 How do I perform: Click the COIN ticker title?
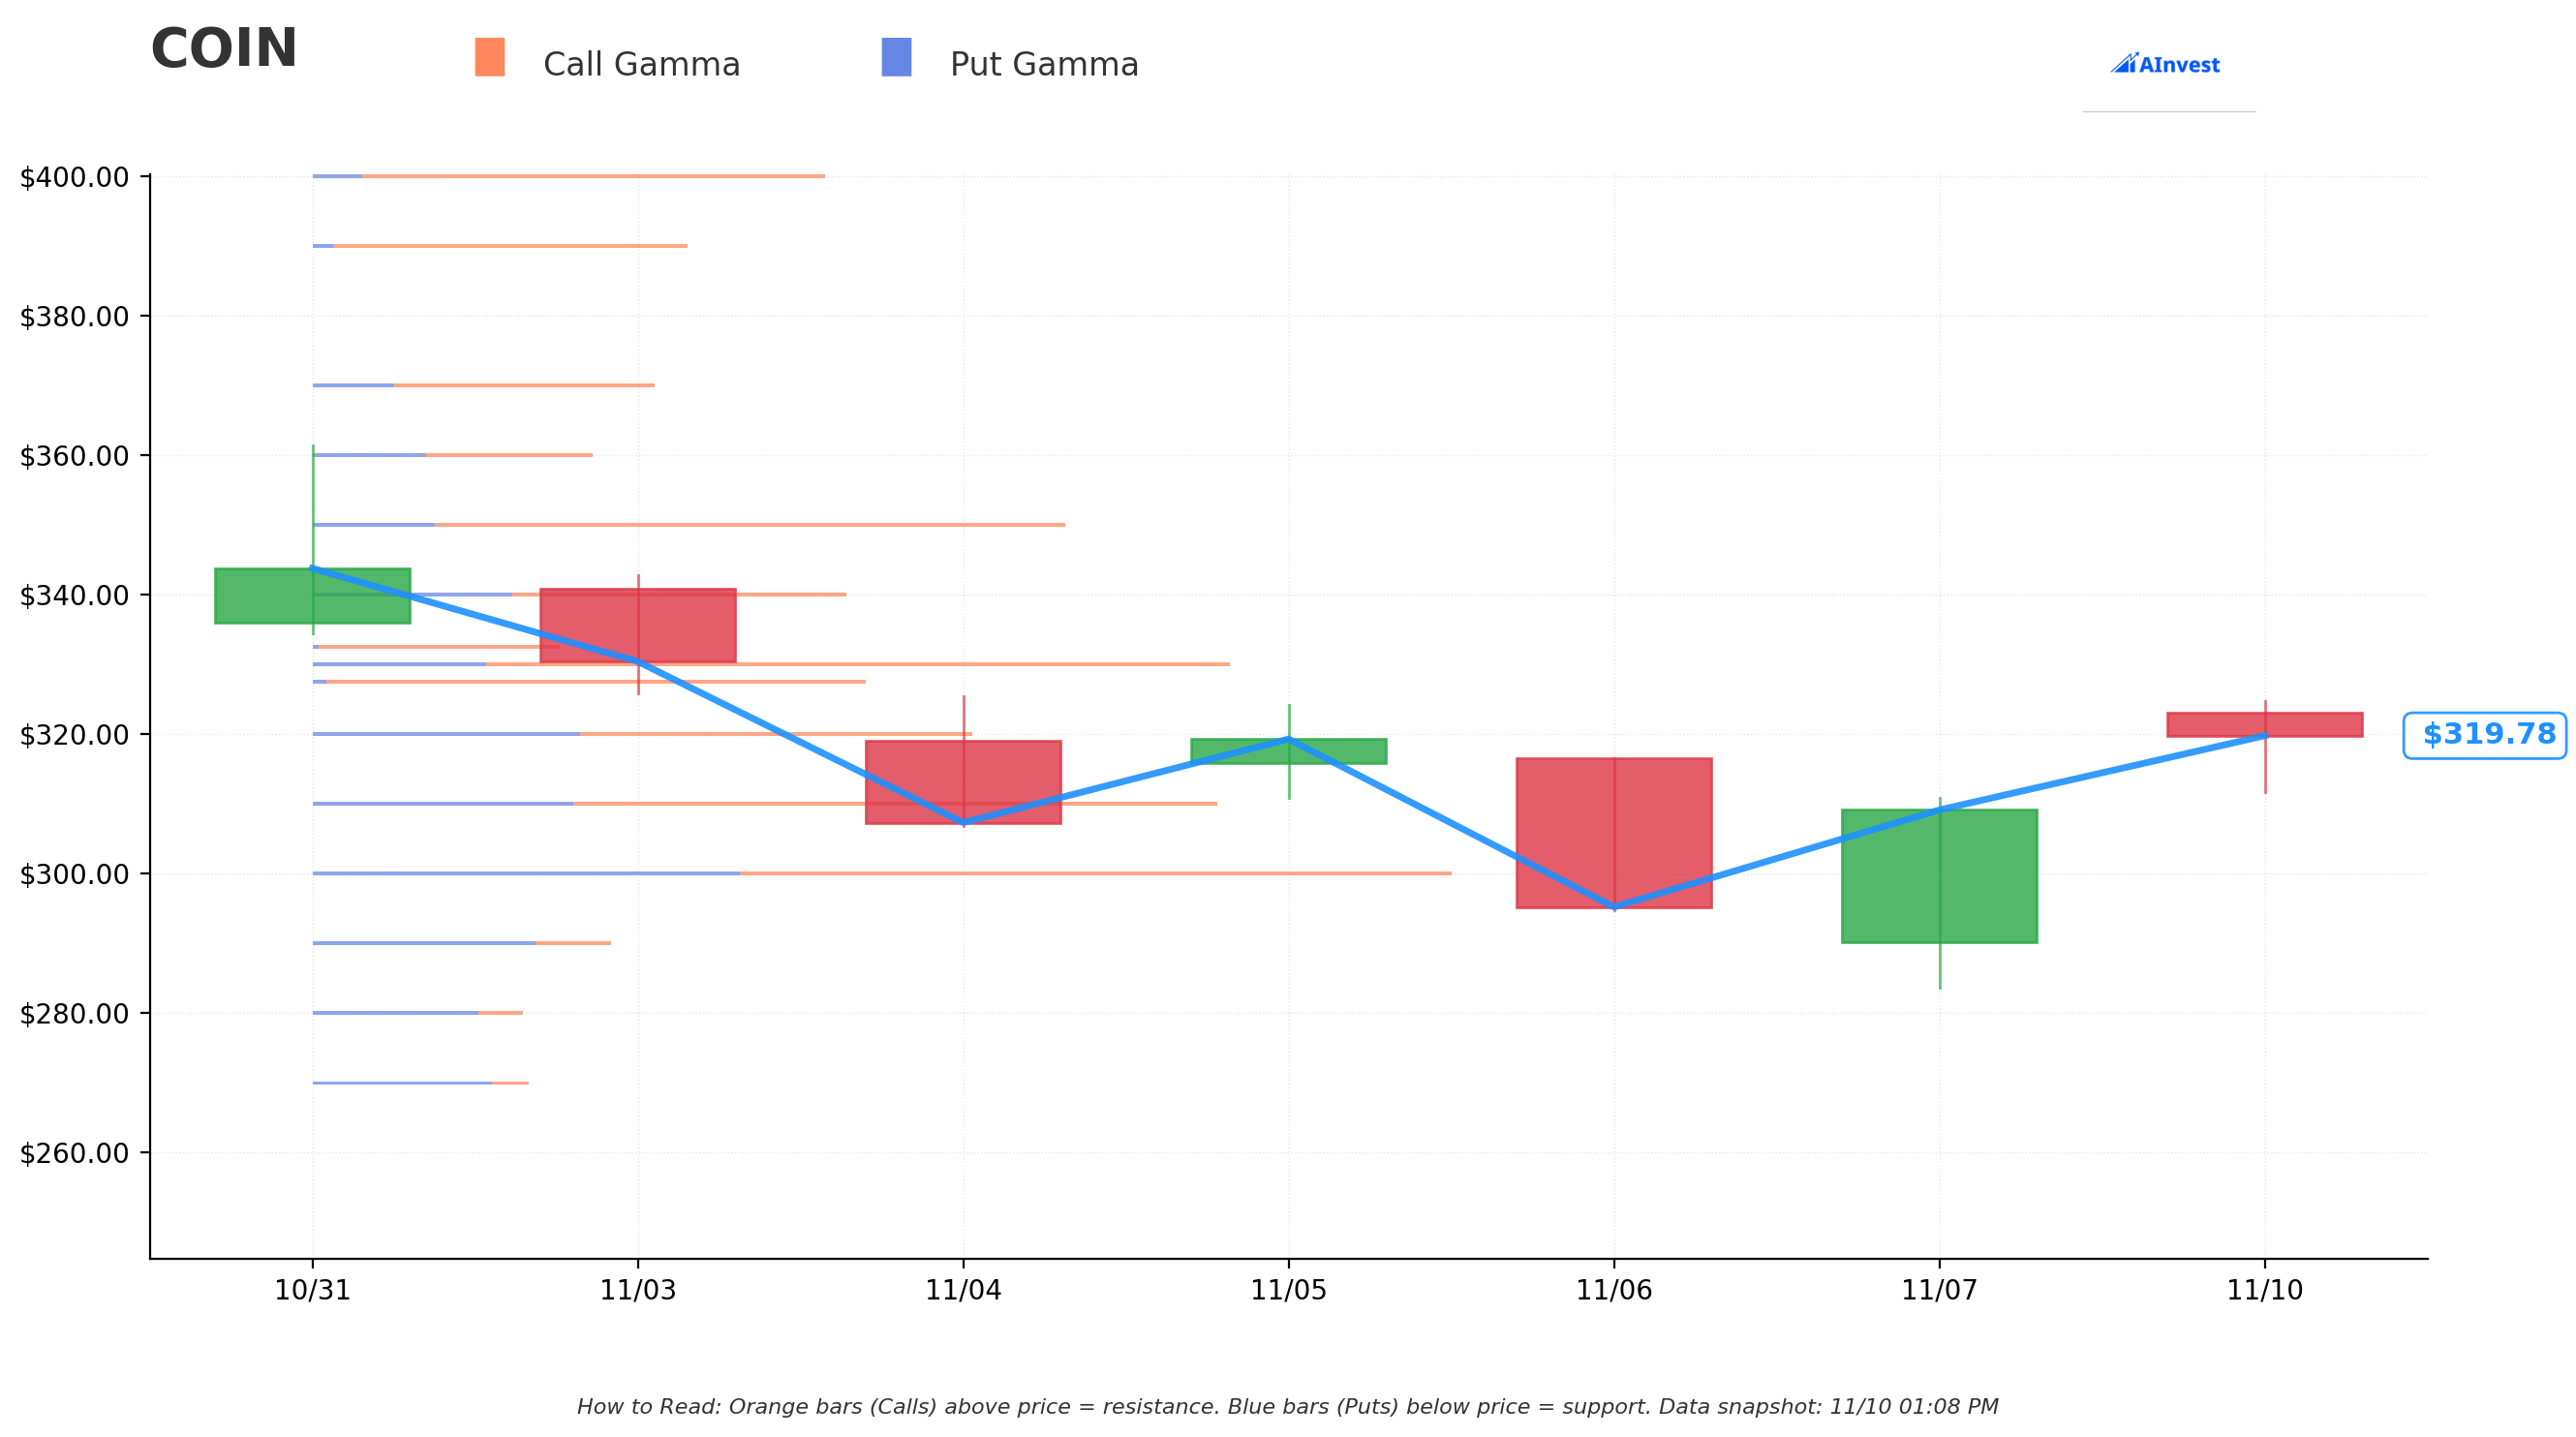click(x=224, y=49)
